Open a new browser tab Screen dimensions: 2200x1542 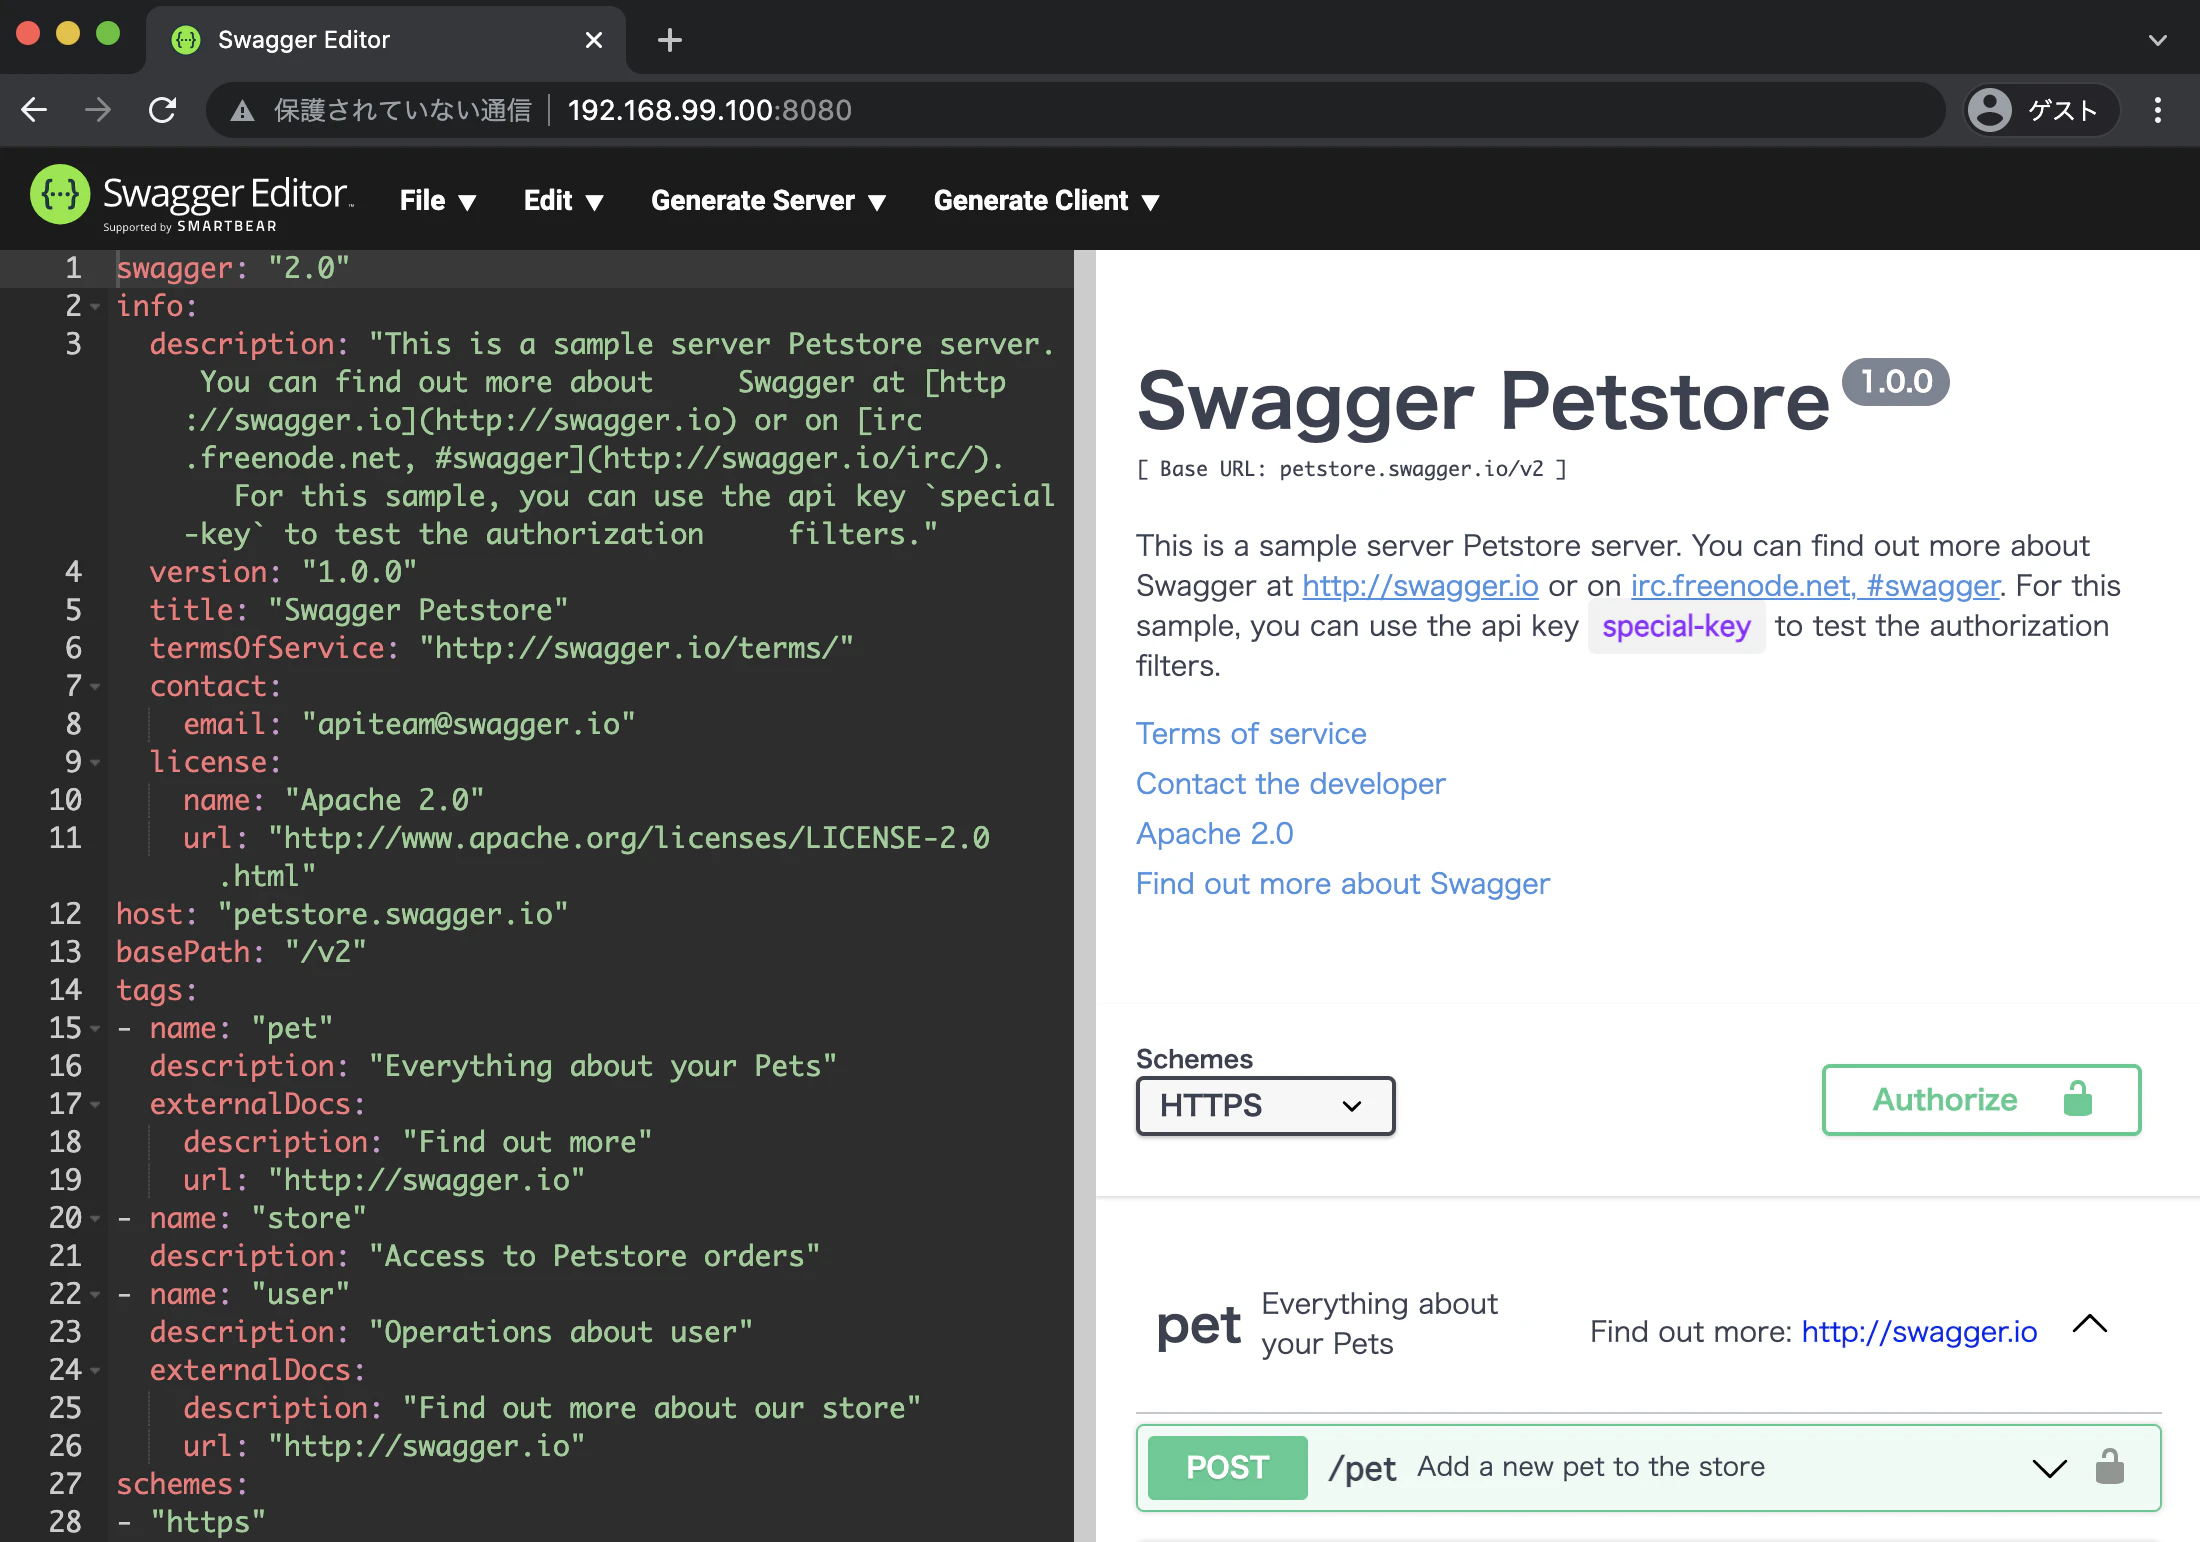pyautogui.click(x=670, y=40)
